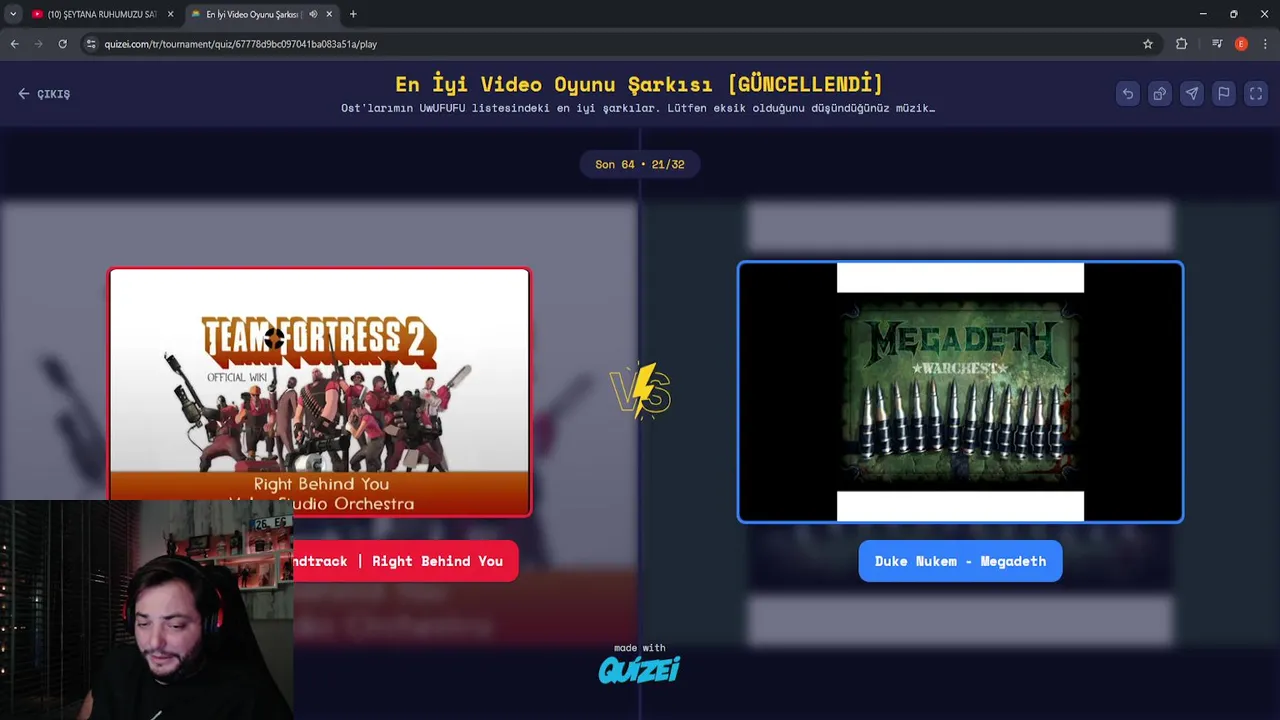
Task: Navigate forward in the browser
Action: [38, 44]
